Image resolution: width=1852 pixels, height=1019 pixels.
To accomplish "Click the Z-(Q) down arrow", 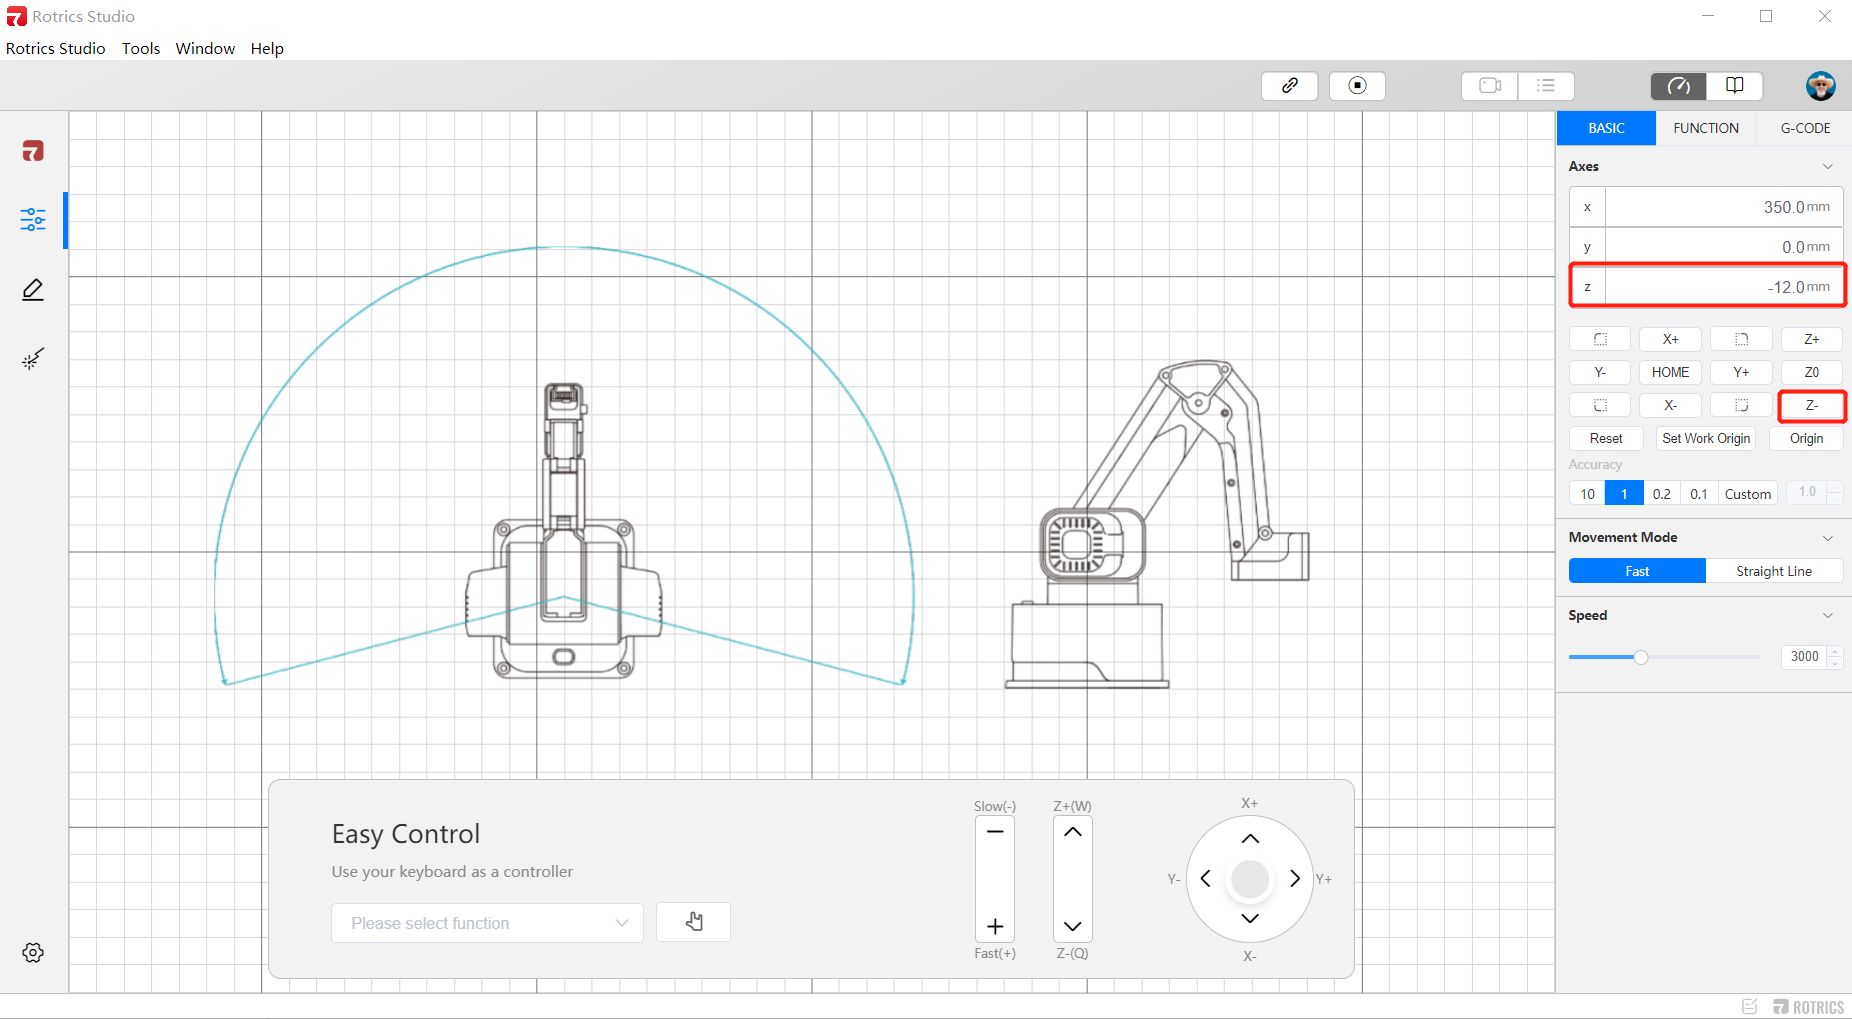I will tap(1073, 926).
